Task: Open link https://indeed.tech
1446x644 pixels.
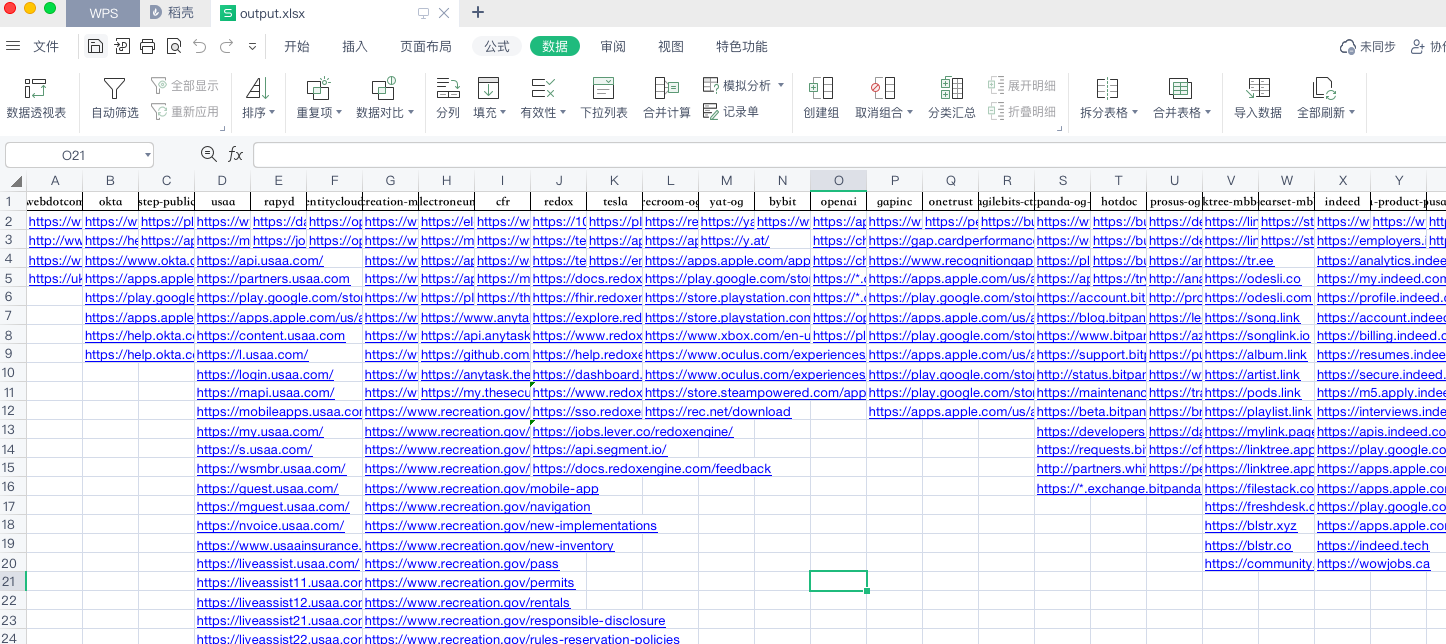Action: (x=1372, y=545)
